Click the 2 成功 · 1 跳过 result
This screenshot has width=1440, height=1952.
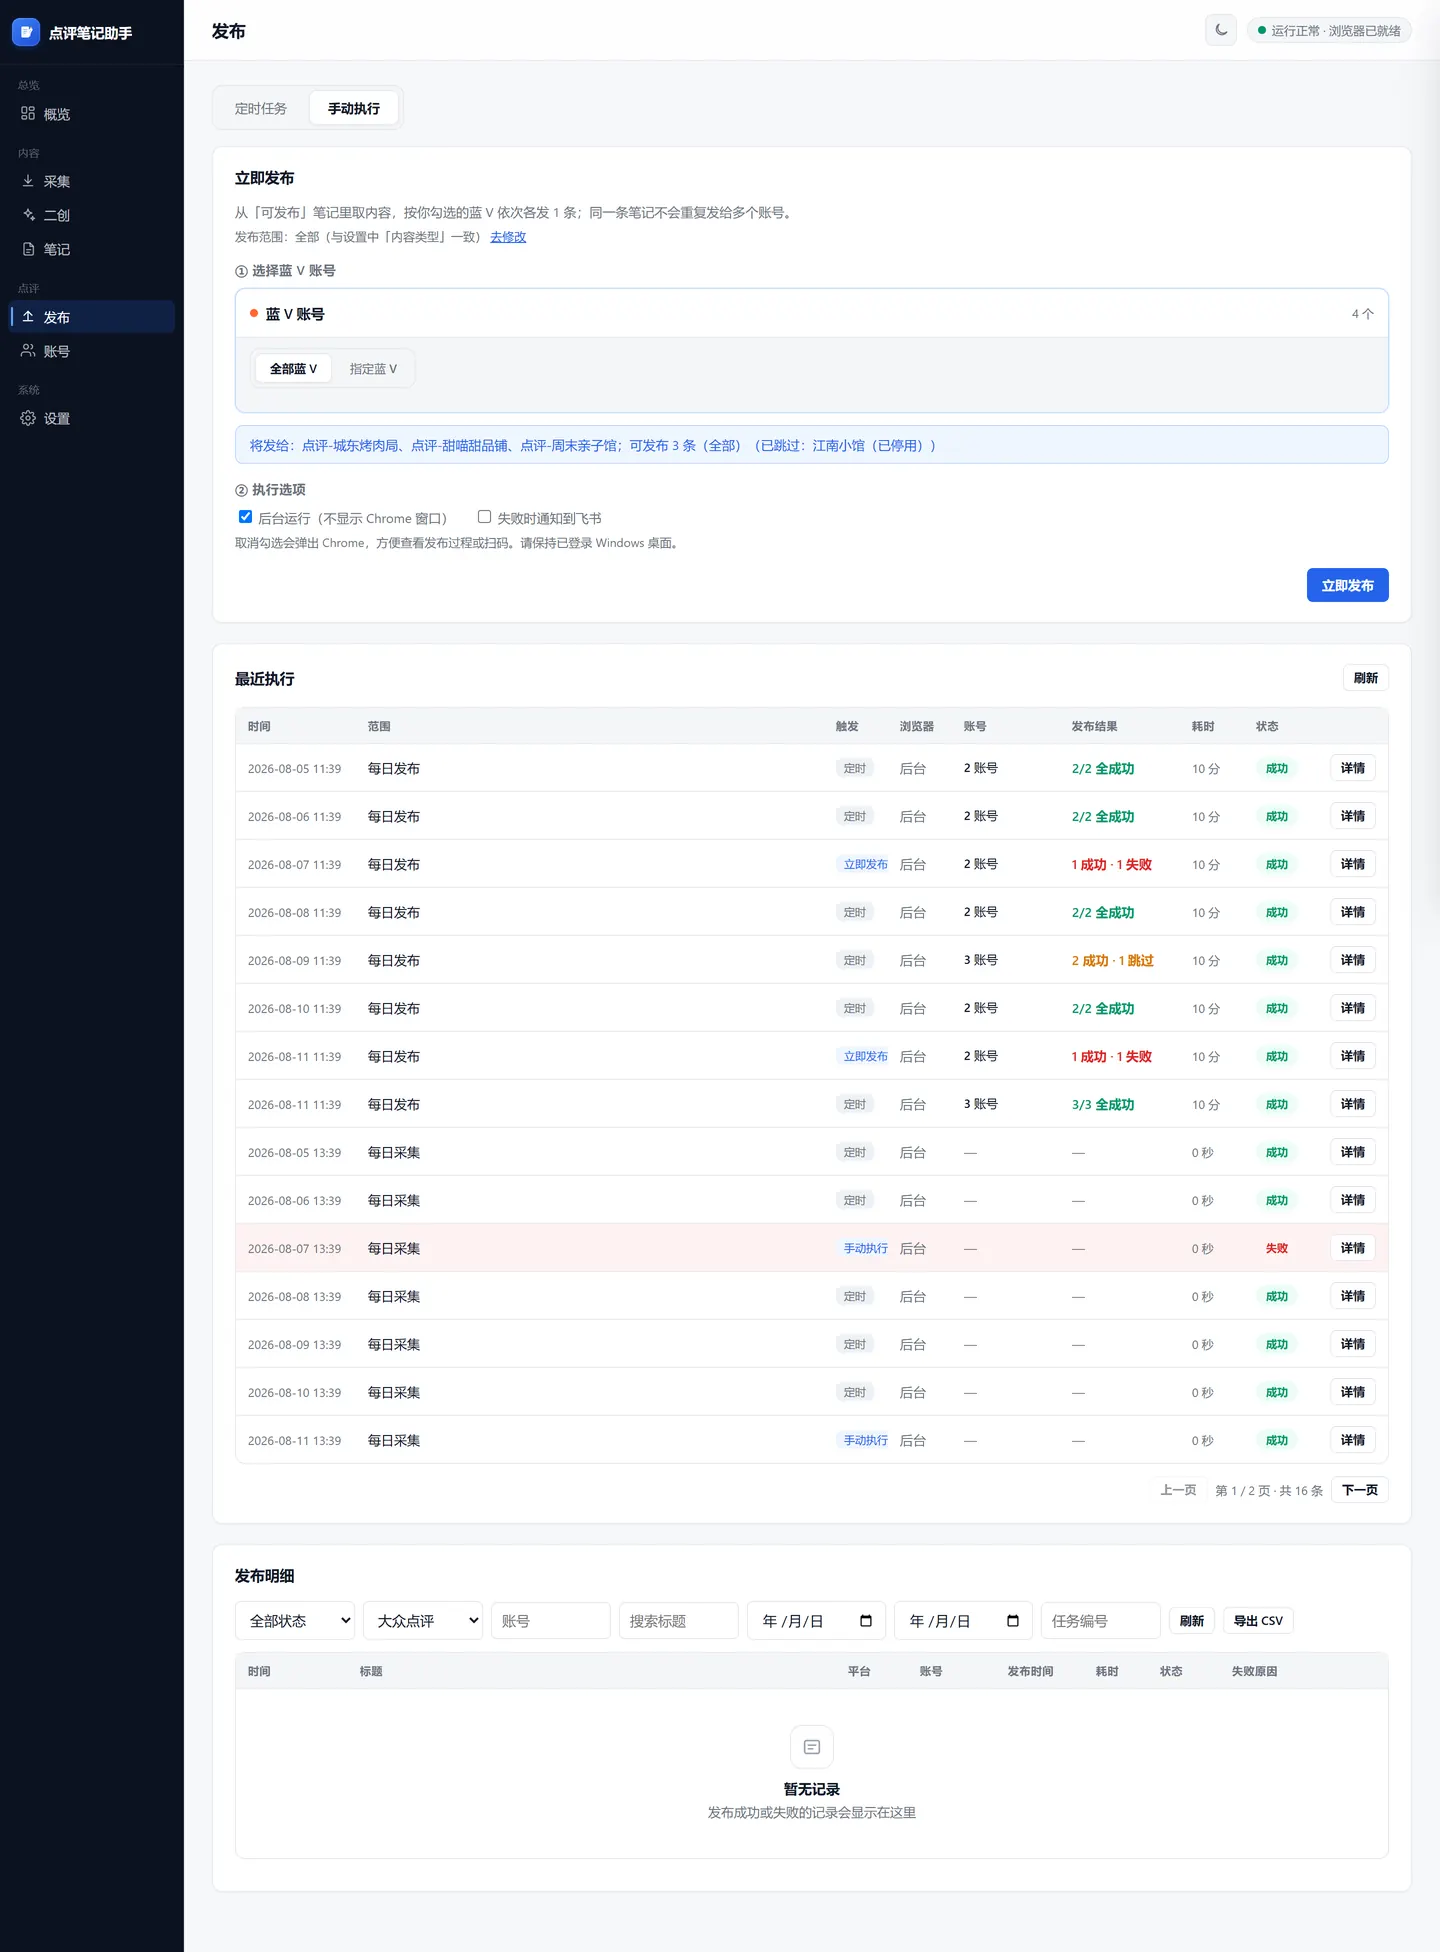click(1113, 961)
